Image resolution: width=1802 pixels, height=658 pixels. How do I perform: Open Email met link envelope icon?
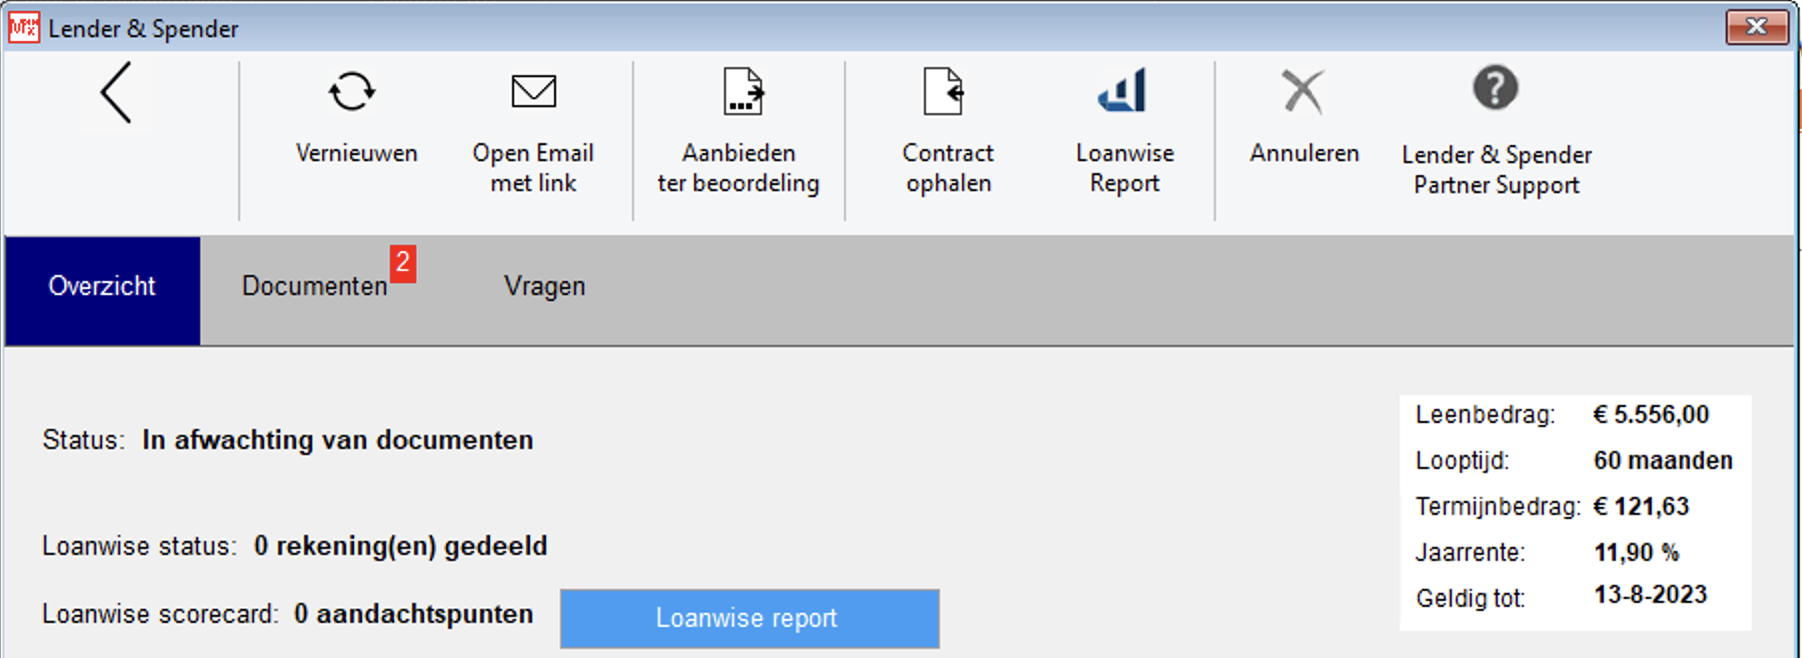(533, 92)
